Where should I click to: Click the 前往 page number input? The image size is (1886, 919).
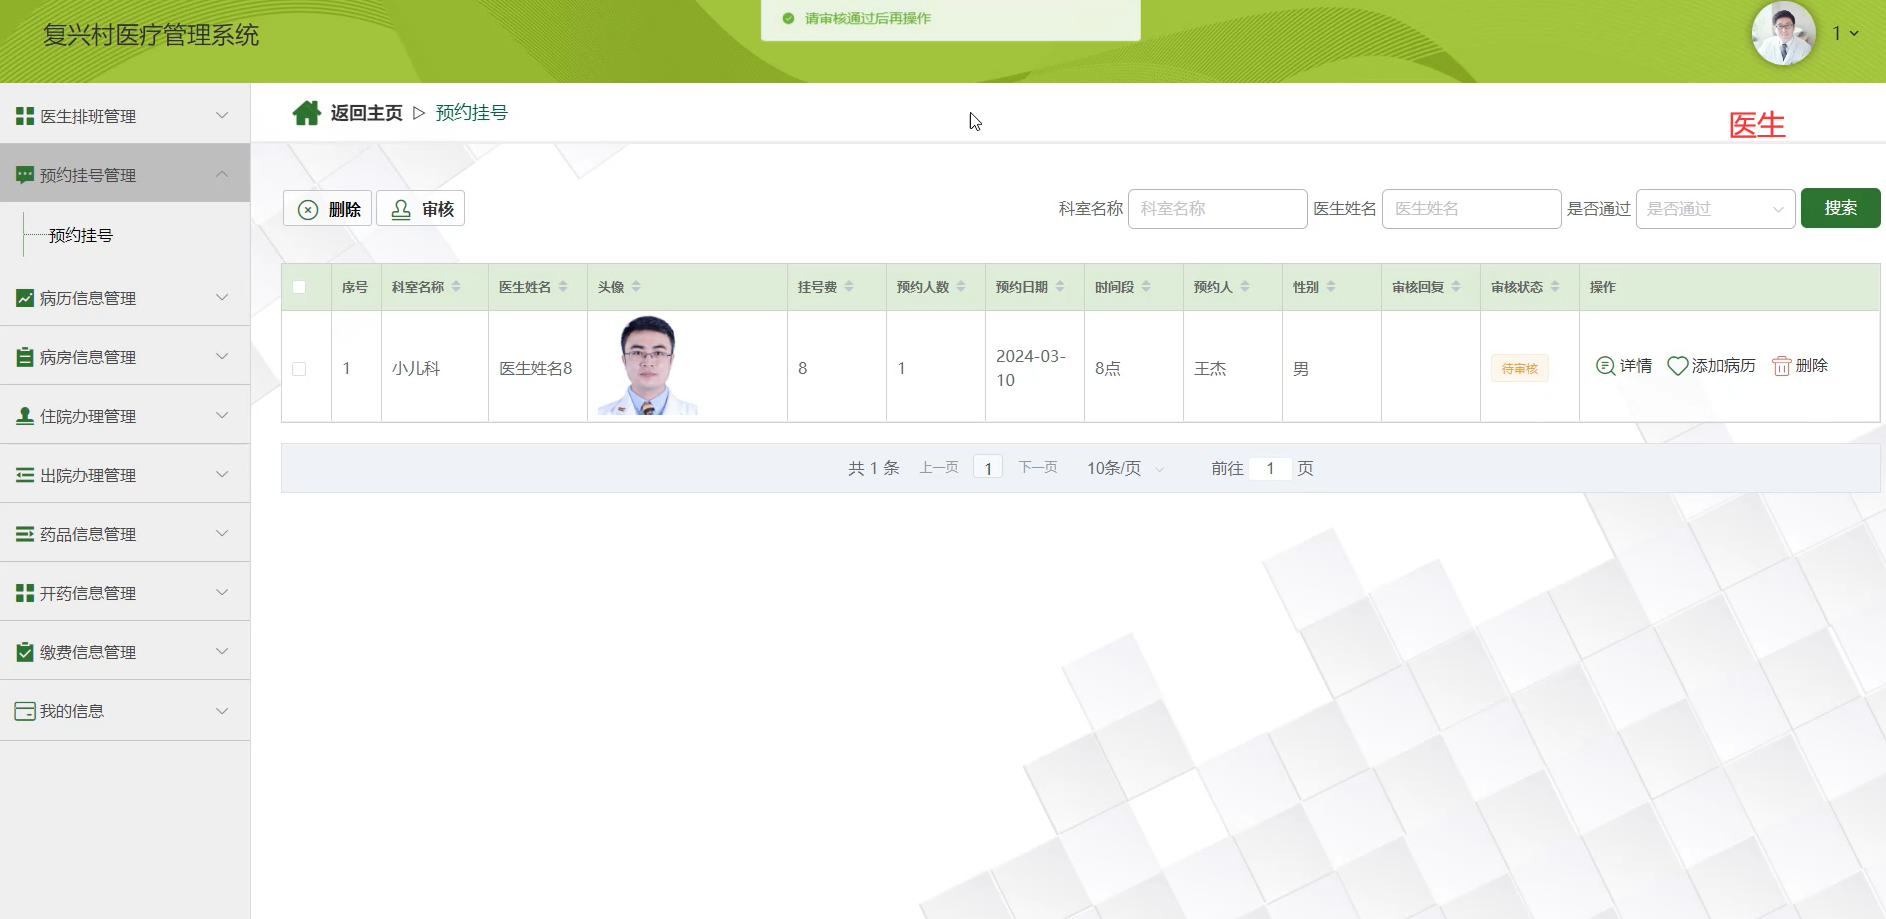(x=1270, y=468)
